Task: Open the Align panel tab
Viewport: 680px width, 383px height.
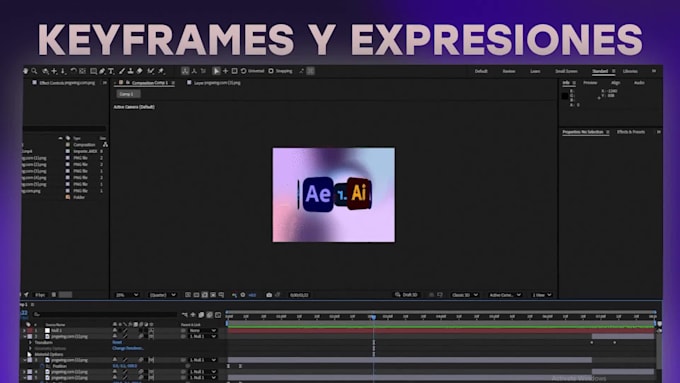Action: pos(615,83)
